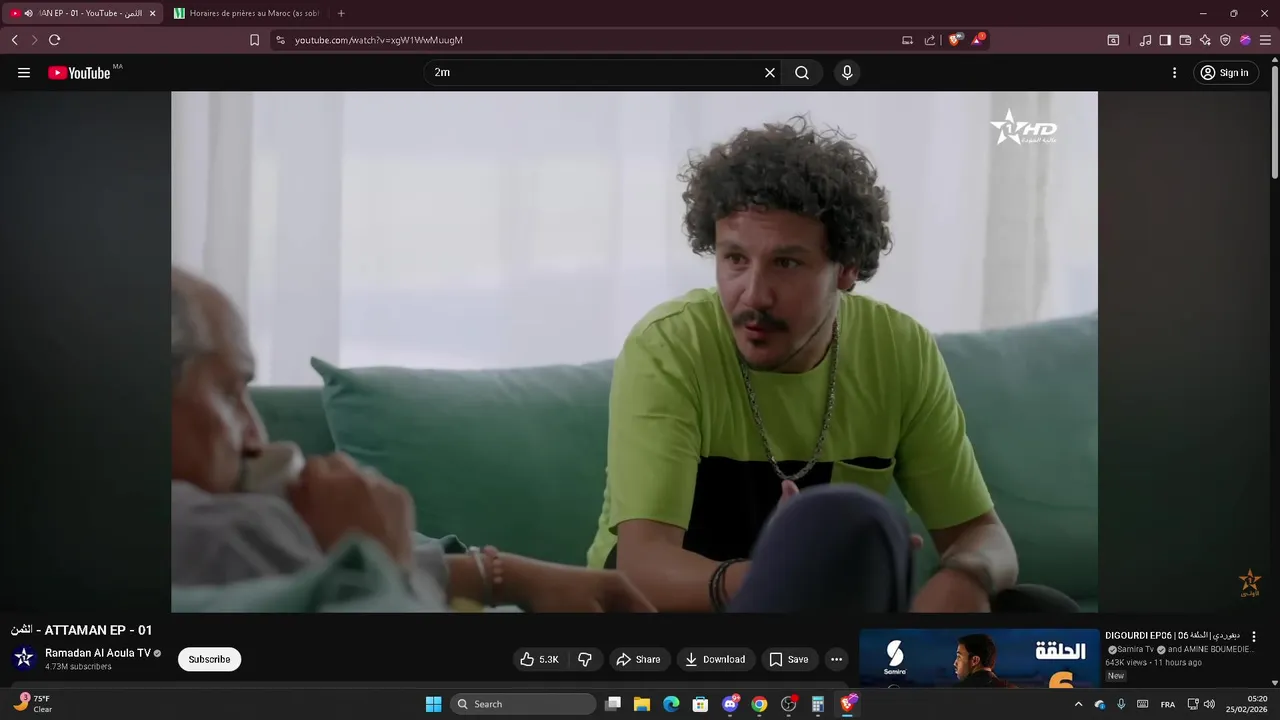Open File Explorer from taskbar
The image size is (1280, 720).
642,704
